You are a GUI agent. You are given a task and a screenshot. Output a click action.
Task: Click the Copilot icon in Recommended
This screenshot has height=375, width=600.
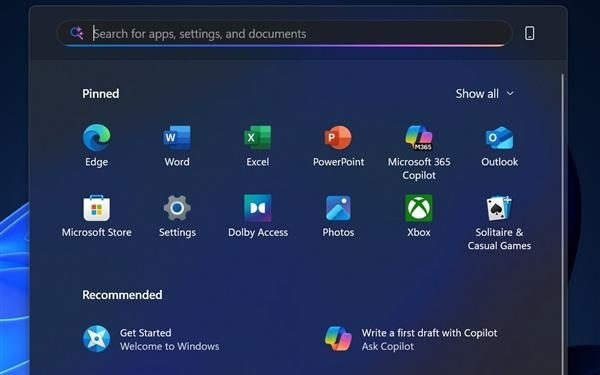338,339
